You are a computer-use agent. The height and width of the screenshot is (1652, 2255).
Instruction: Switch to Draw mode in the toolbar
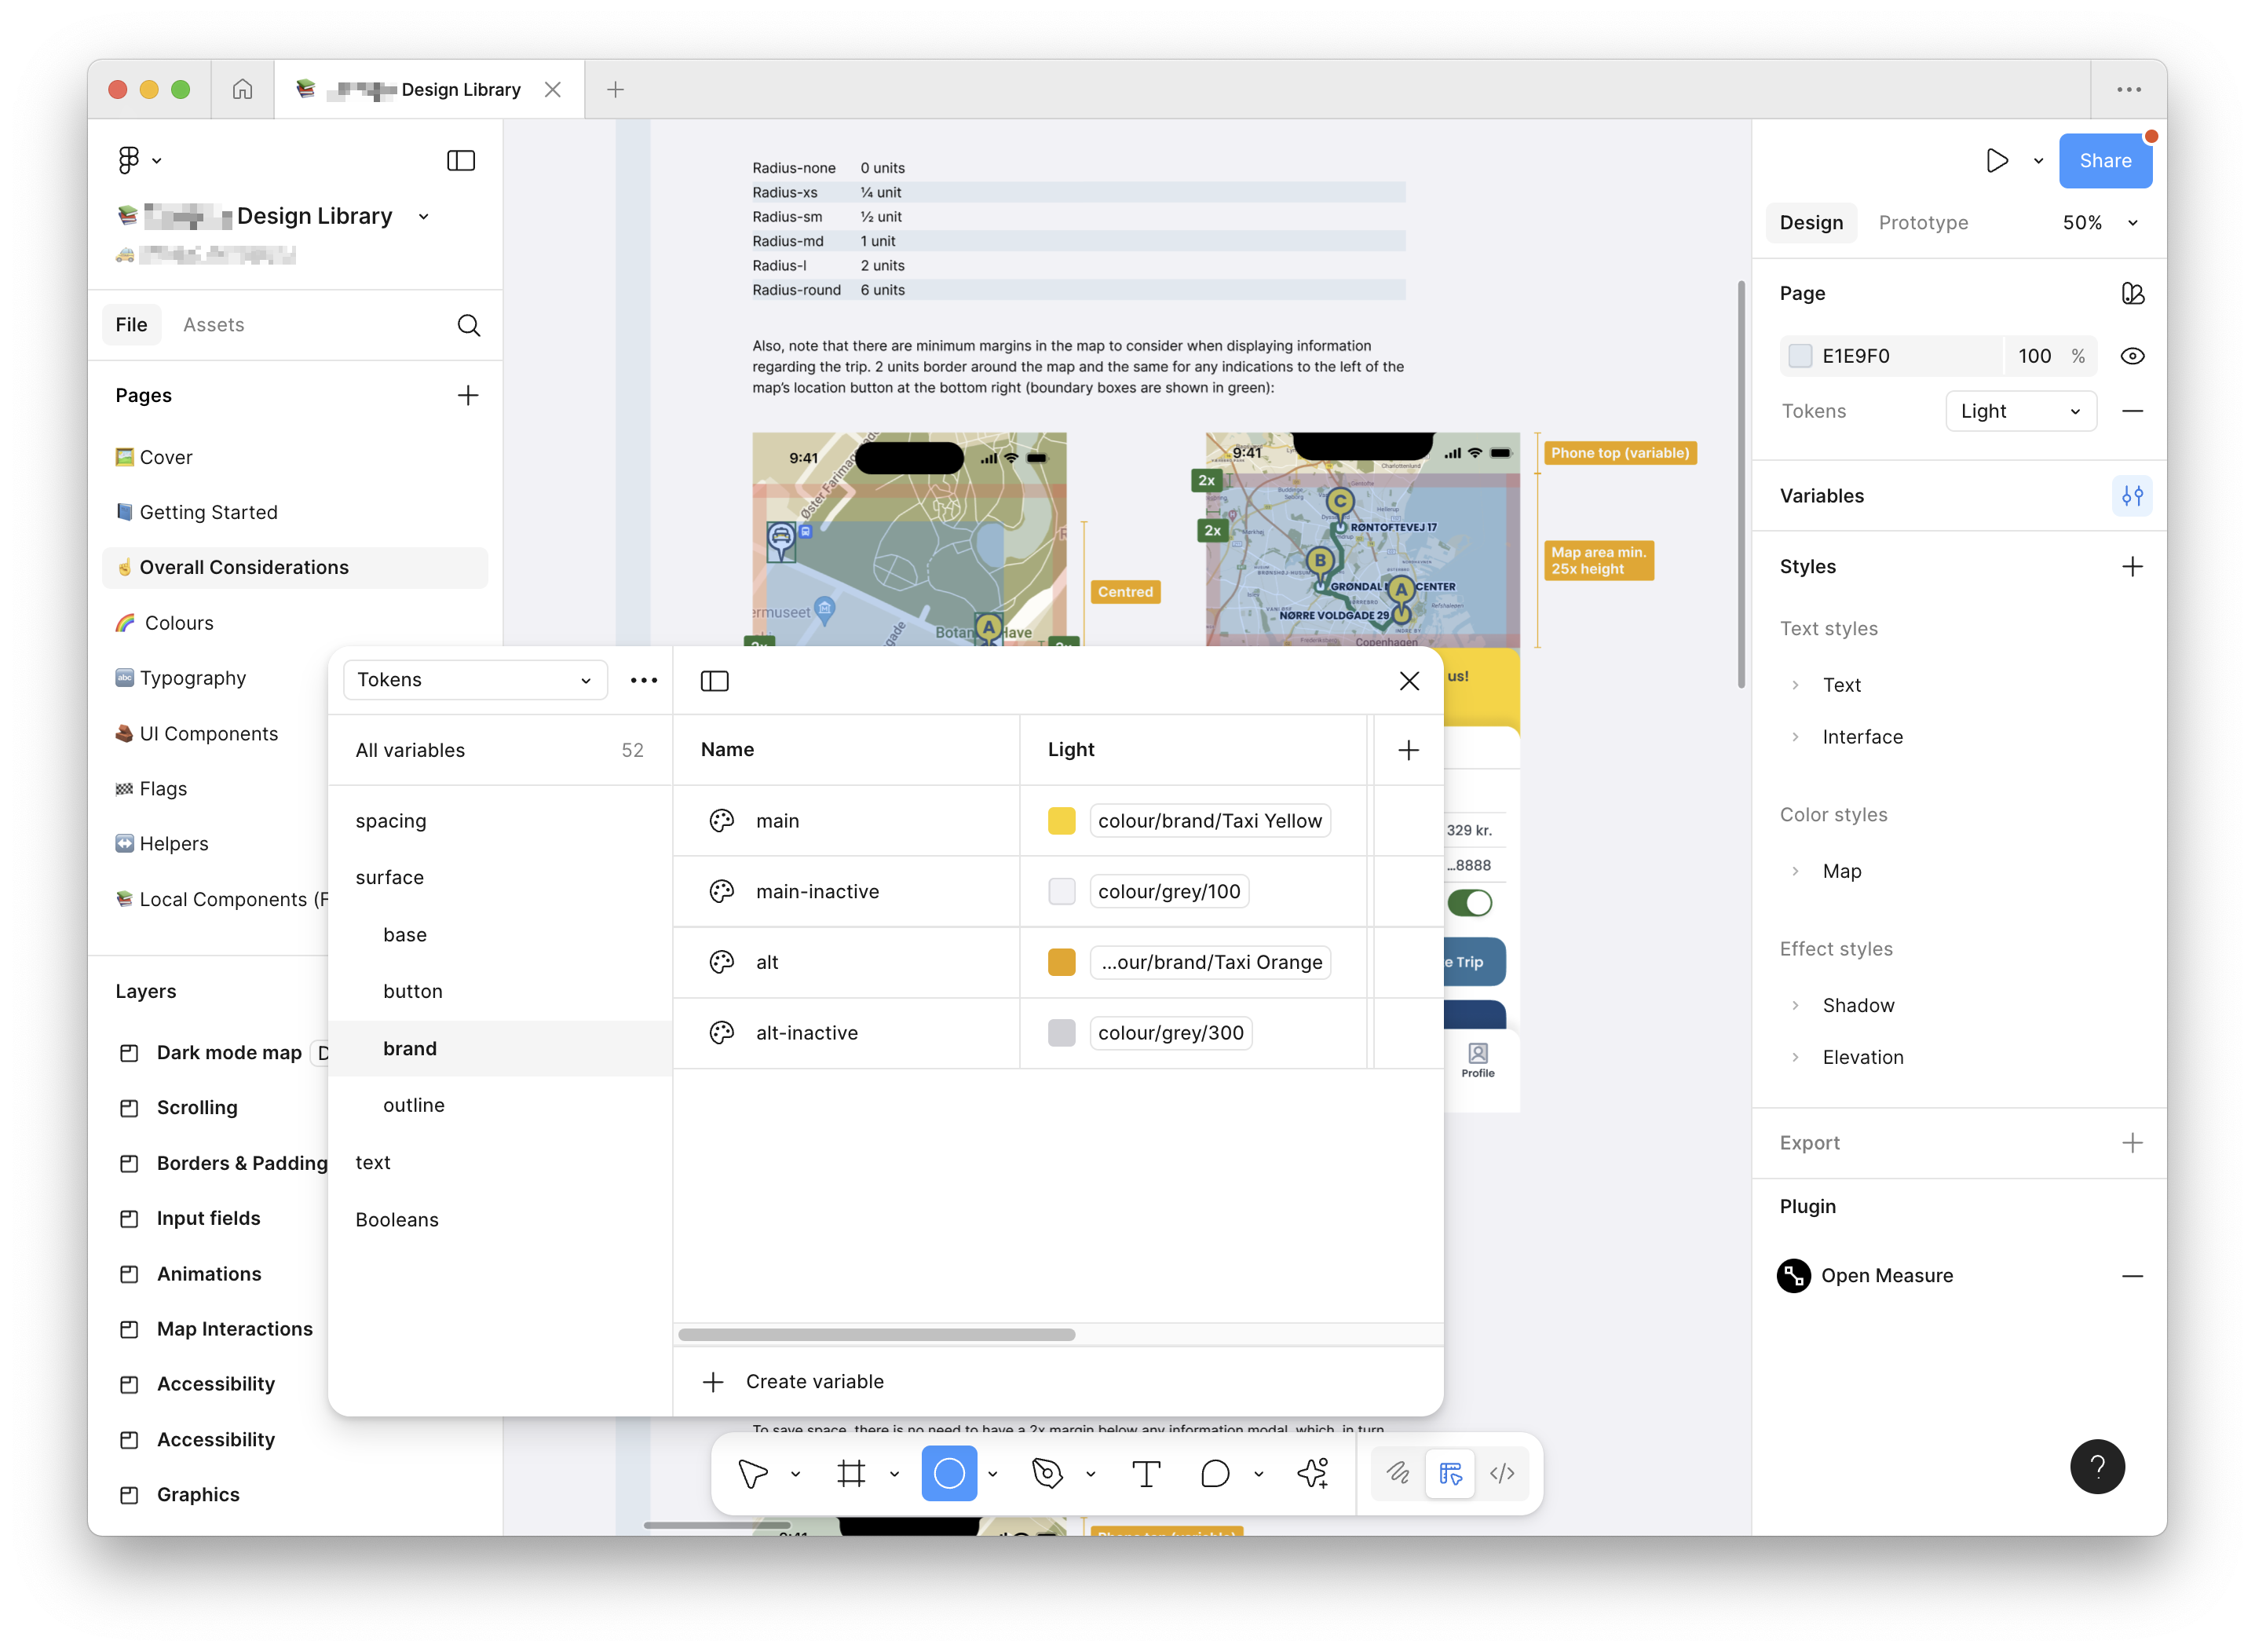coord(1398,1473)
